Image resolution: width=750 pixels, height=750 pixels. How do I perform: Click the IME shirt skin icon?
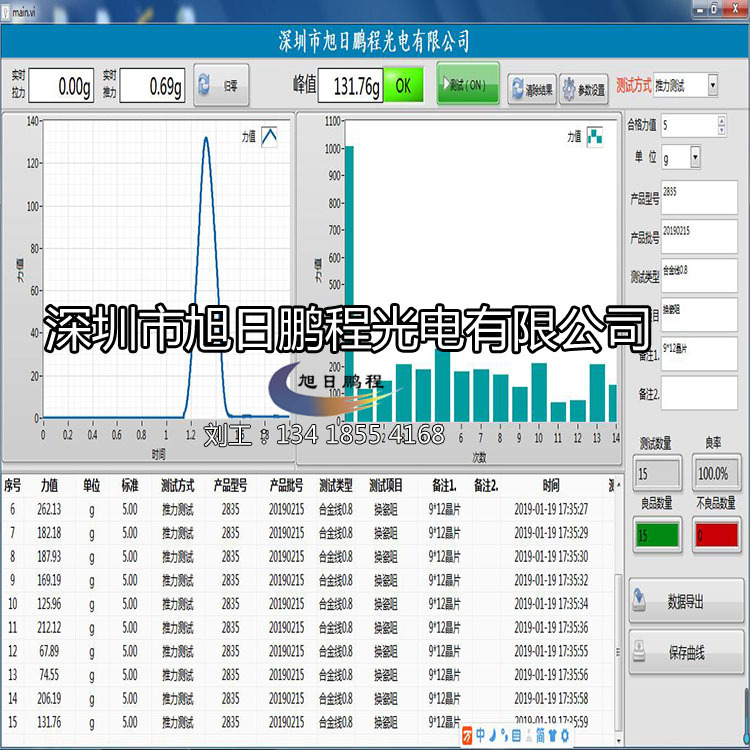click(x=552, y=735)
